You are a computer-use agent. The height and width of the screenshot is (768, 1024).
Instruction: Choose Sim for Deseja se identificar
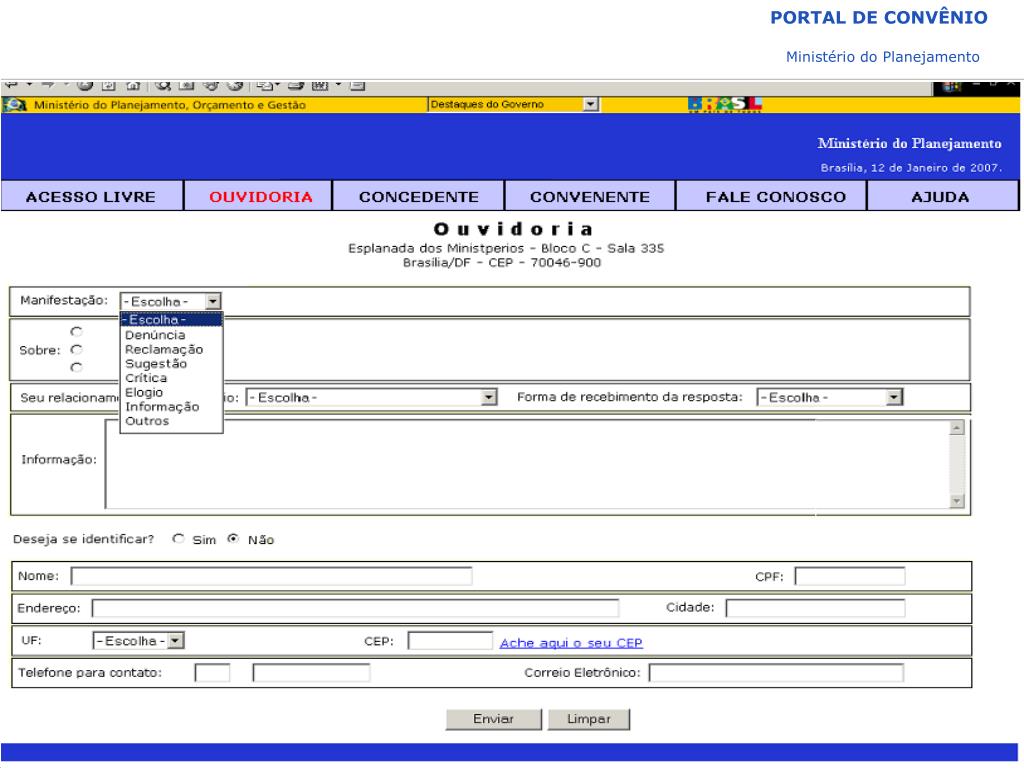click(x=178, y=539)
